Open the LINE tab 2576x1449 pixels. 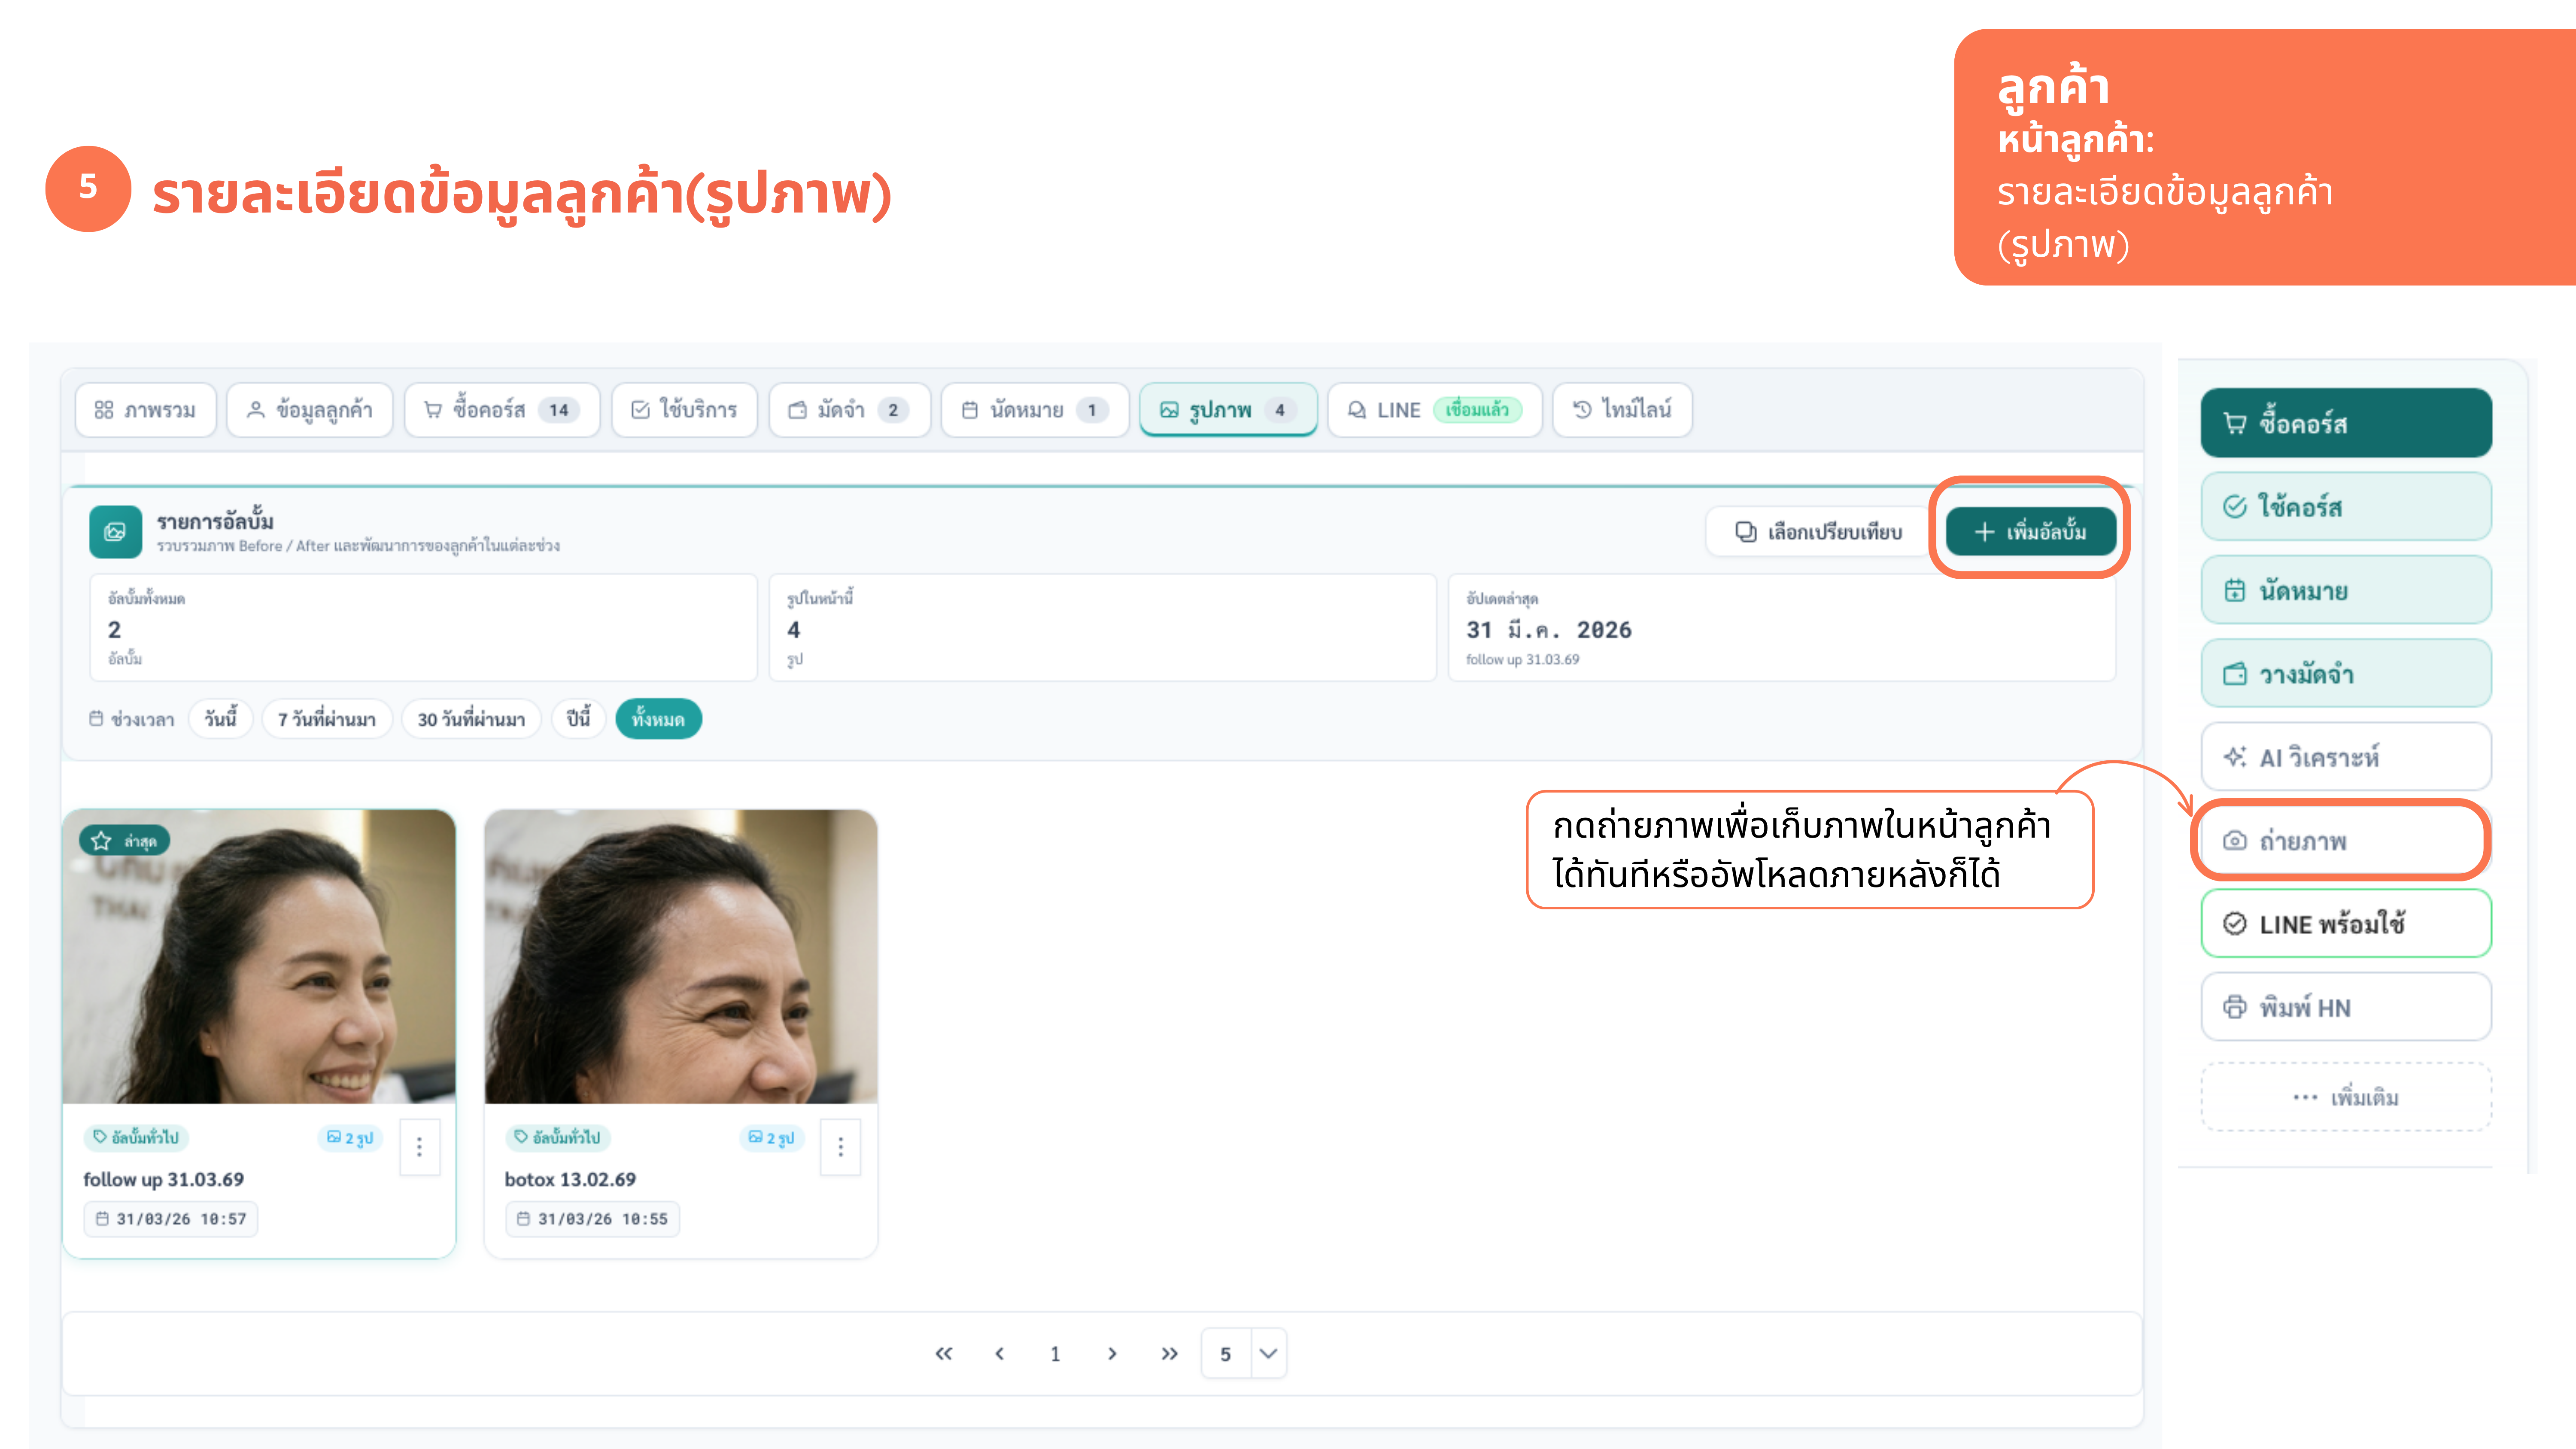click(x=1435, y=410)
